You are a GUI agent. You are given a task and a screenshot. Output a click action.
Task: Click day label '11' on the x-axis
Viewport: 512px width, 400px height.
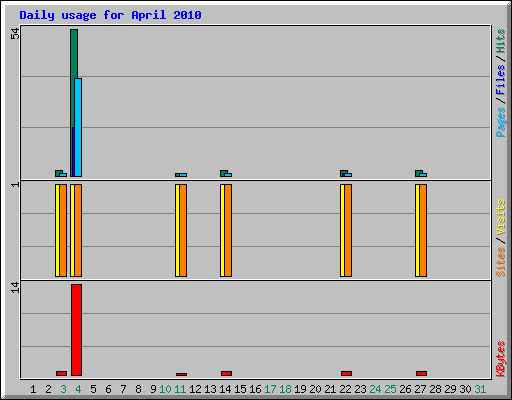180,389
